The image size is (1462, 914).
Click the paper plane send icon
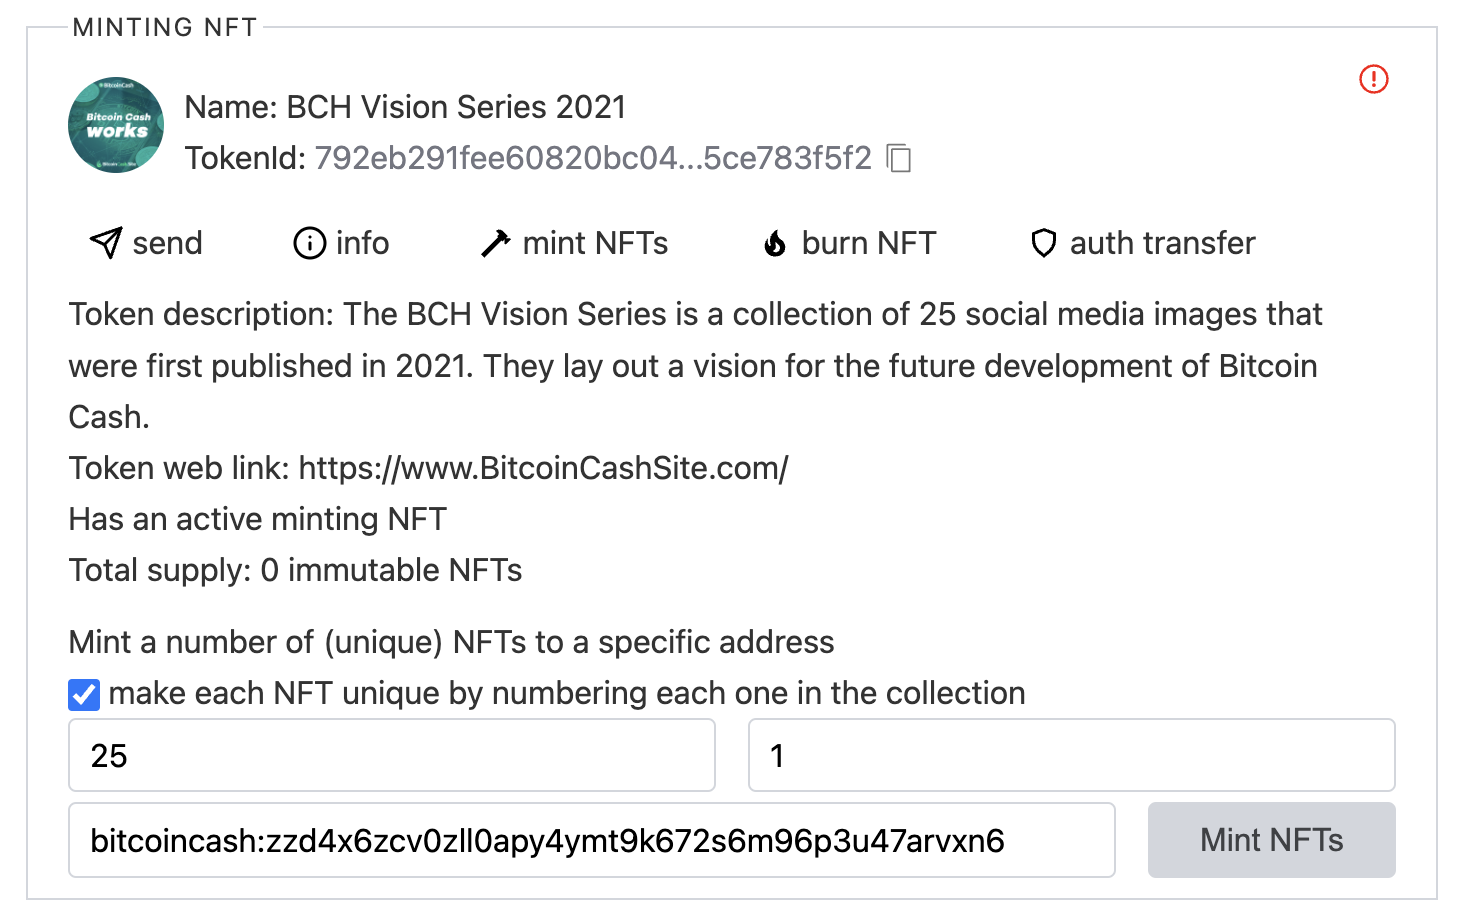(106, 242)
